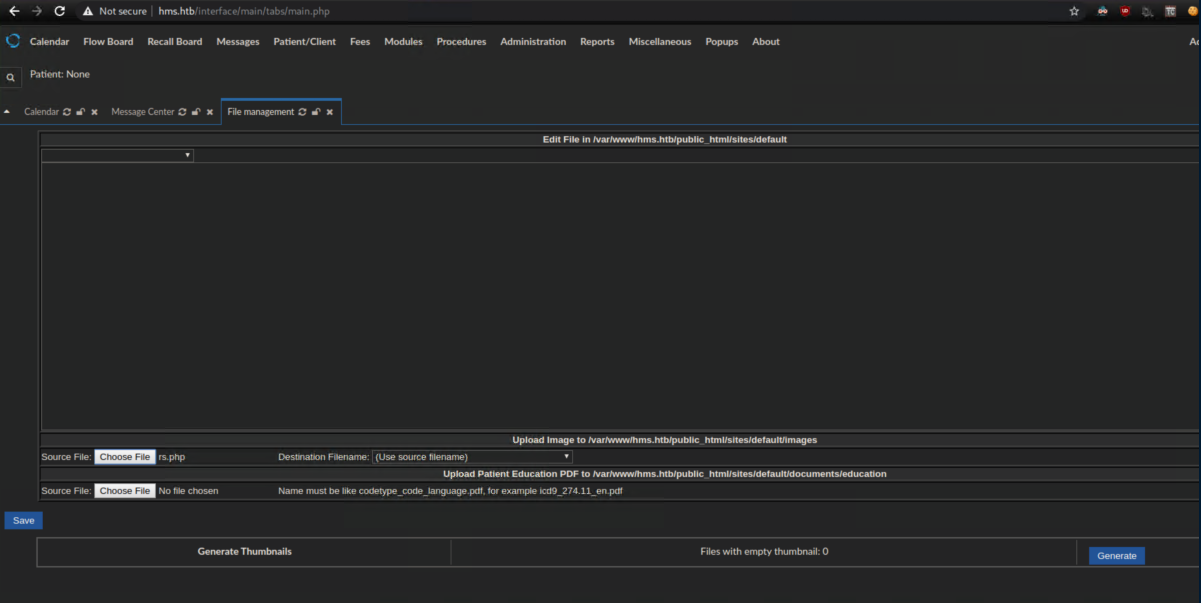1201x603 pixels.
Task: Refresh the Calendar tab content
Action: pos(67,112)
